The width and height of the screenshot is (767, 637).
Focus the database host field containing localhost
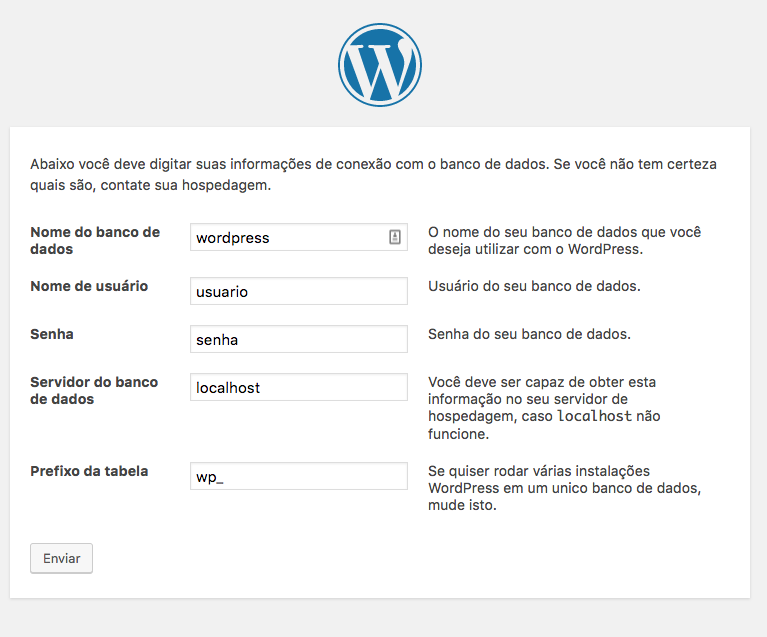point(298,387)
